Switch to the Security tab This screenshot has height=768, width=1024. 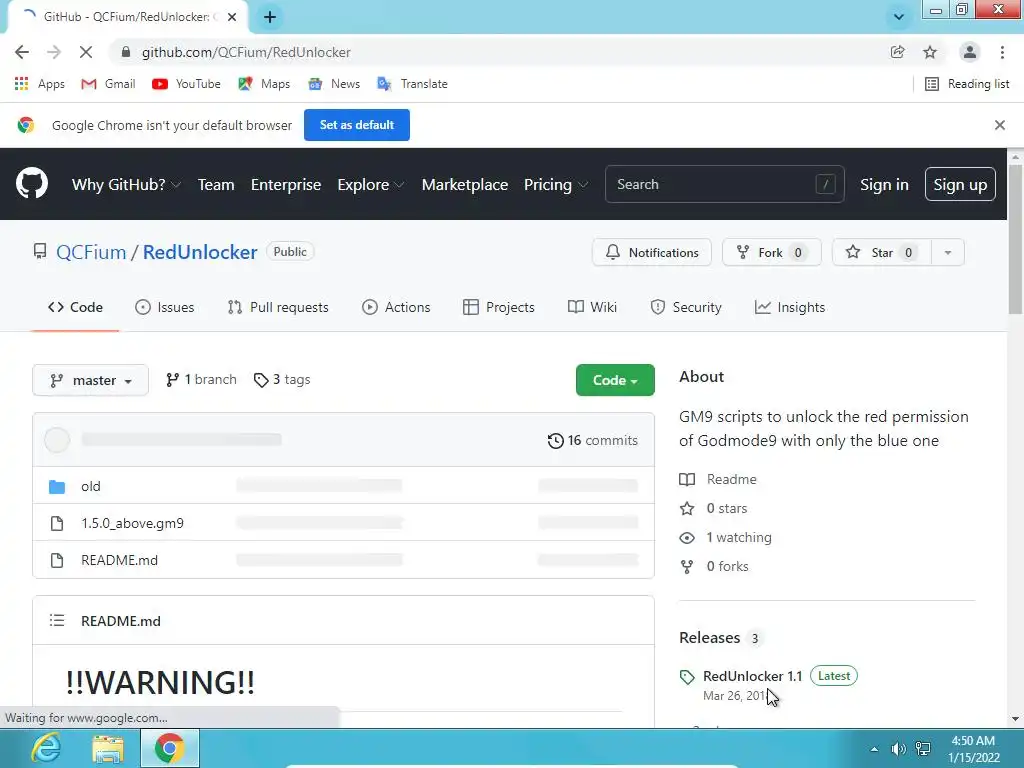click(x=686, y=307)
